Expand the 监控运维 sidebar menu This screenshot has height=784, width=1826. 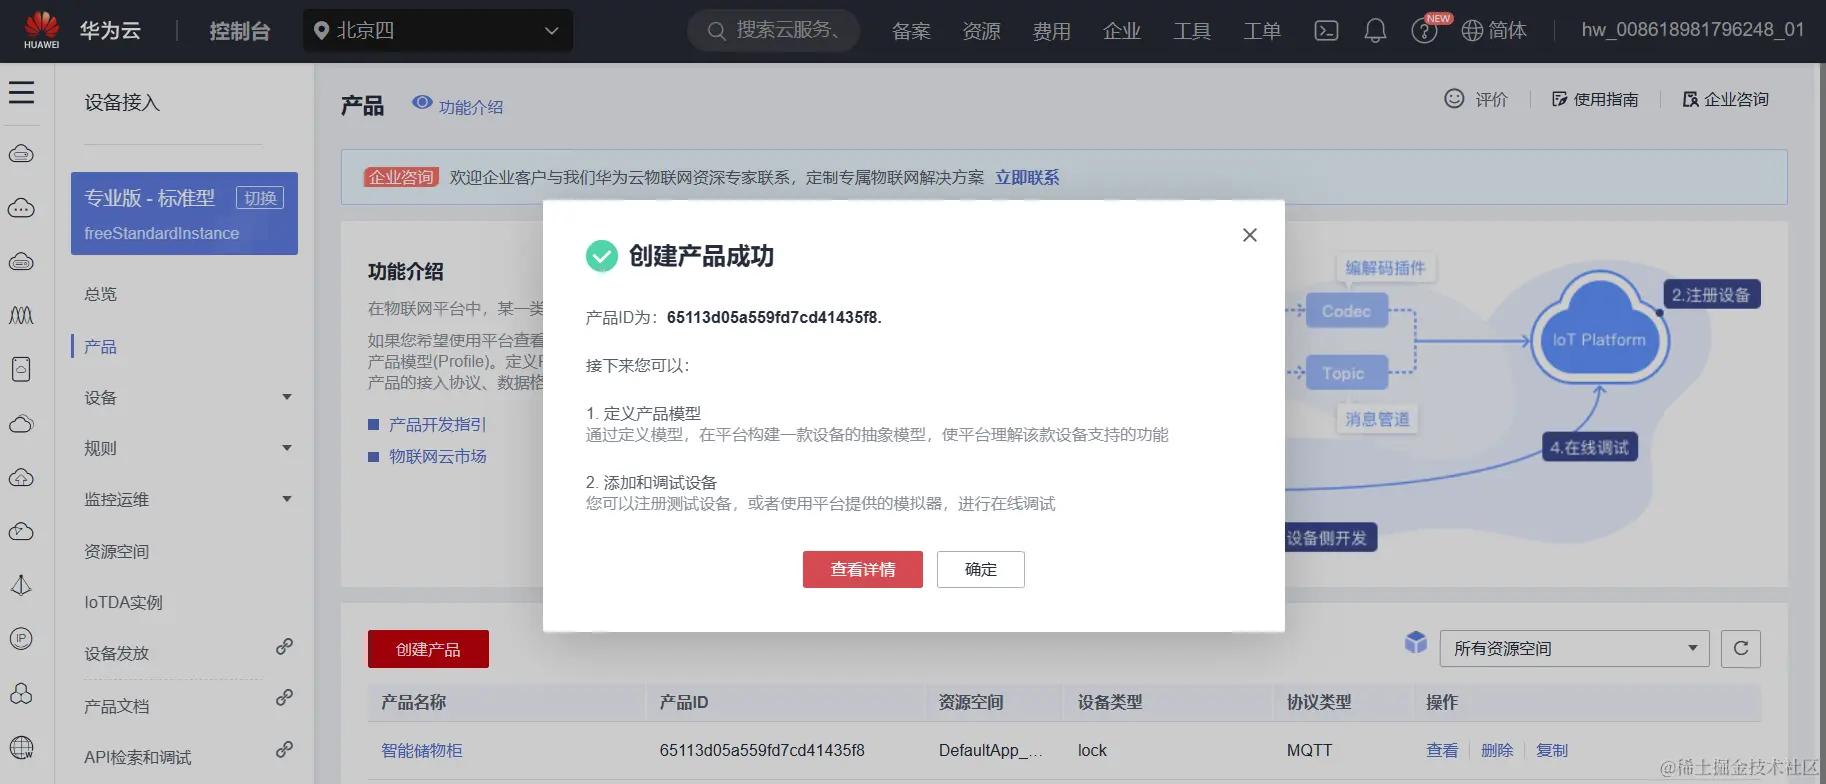[287, 499]
